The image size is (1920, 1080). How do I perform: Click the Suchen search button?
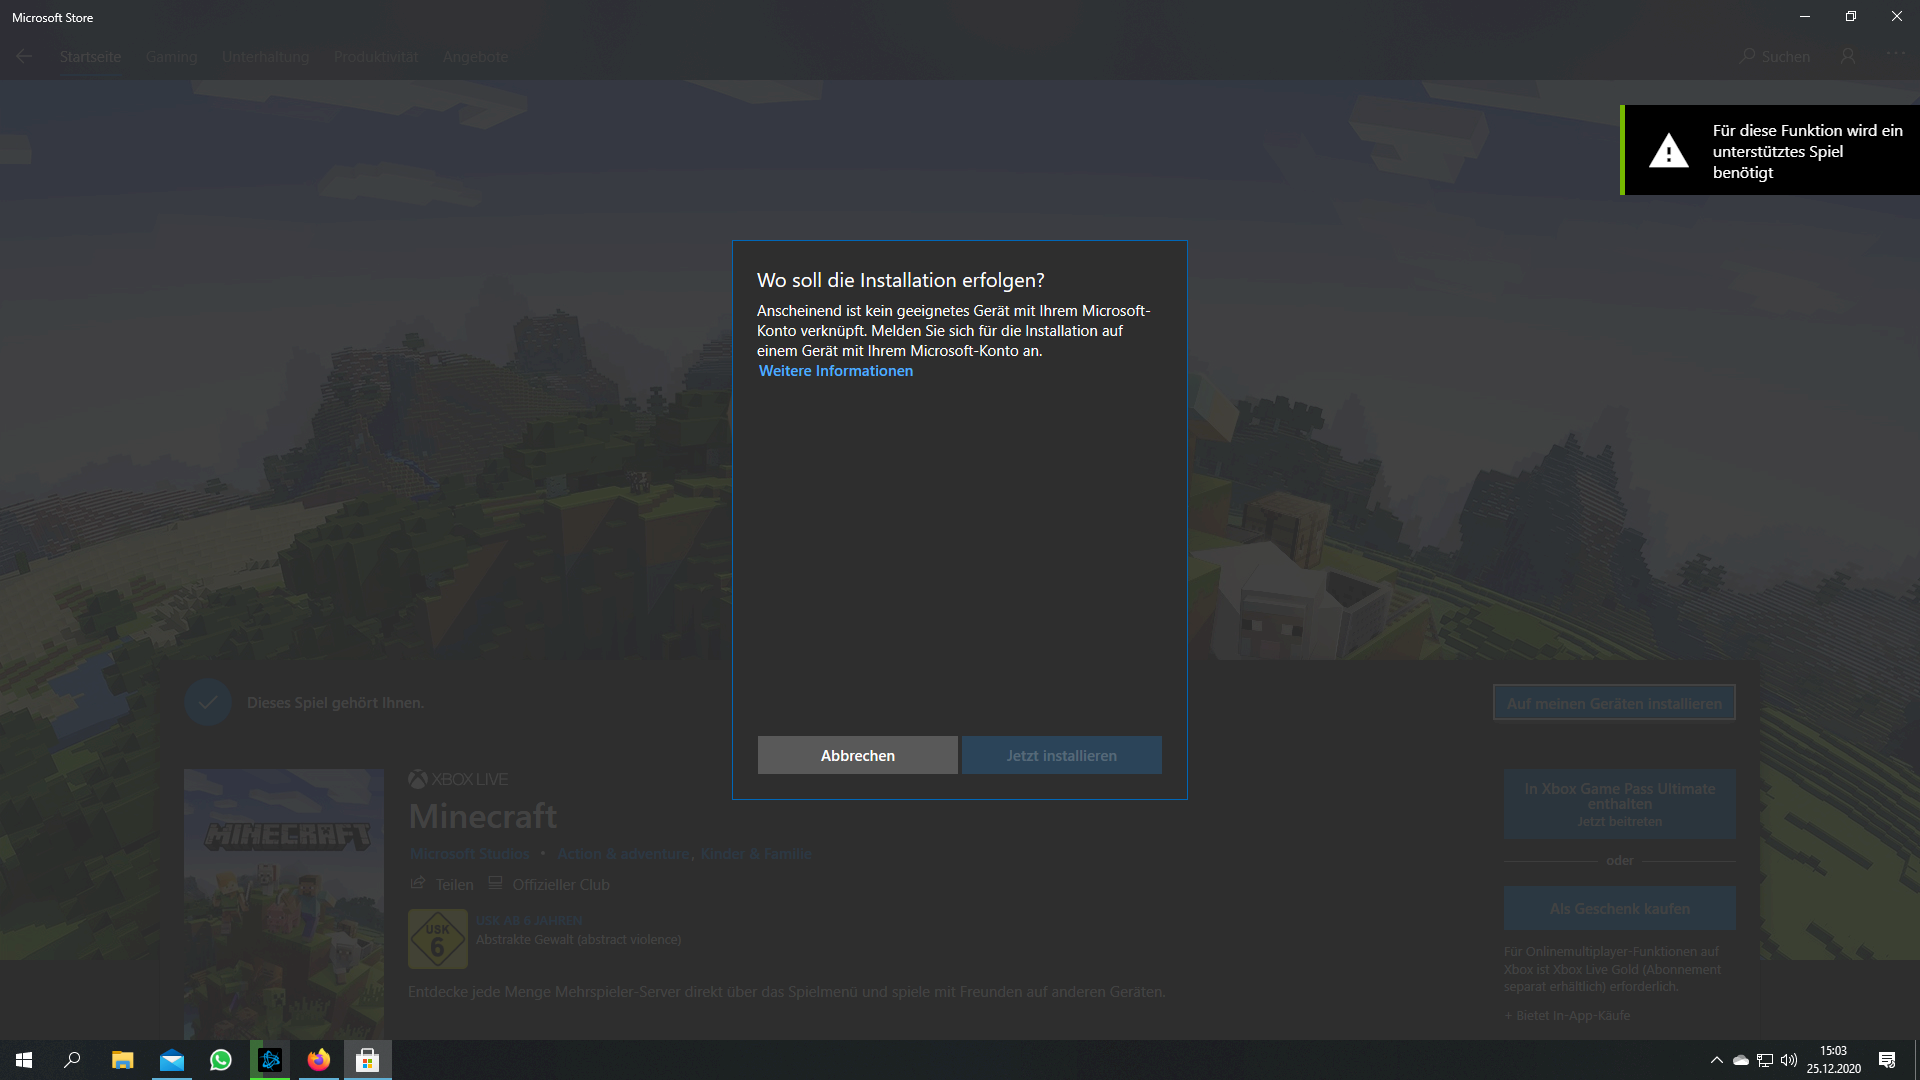[x=1775, y=57]
